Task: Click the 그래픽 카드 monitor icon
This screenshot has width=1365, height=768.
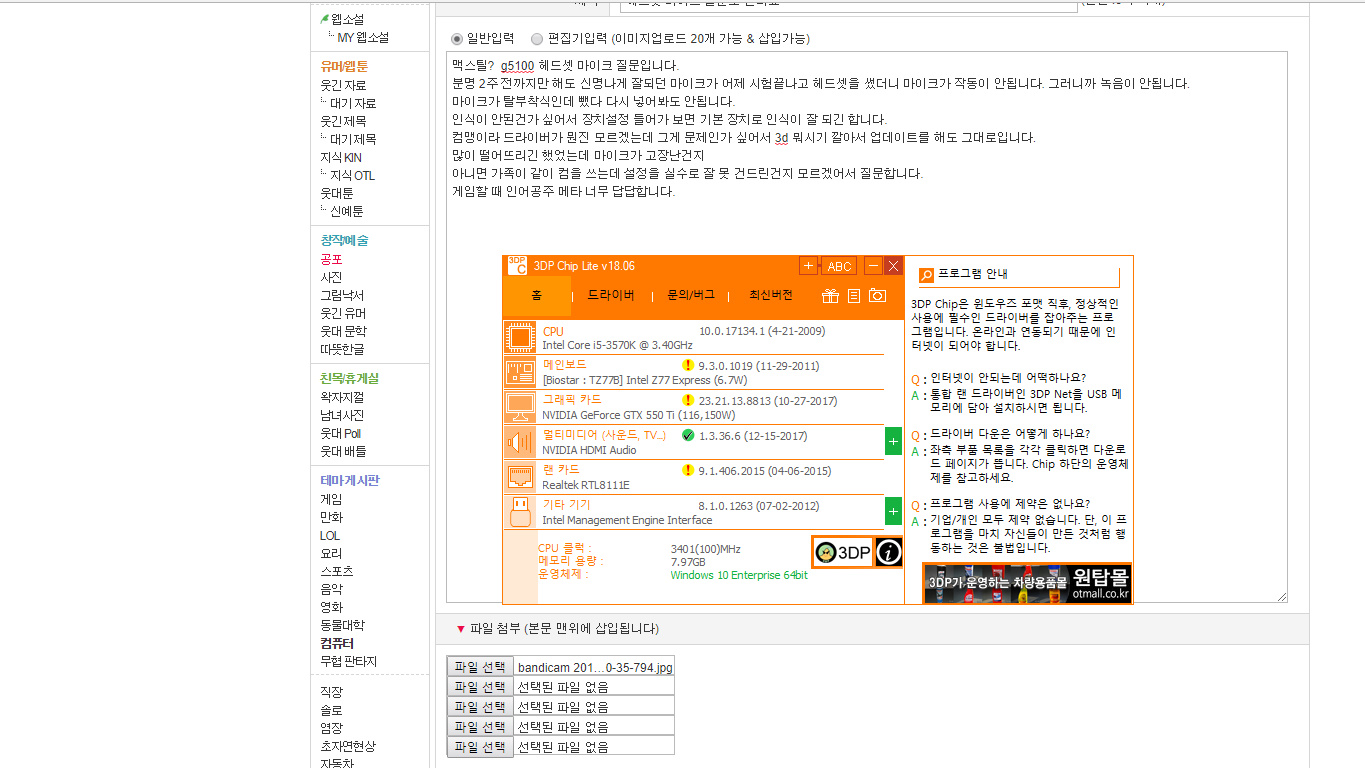Action: pyautogui.click(x=520, y=407)
